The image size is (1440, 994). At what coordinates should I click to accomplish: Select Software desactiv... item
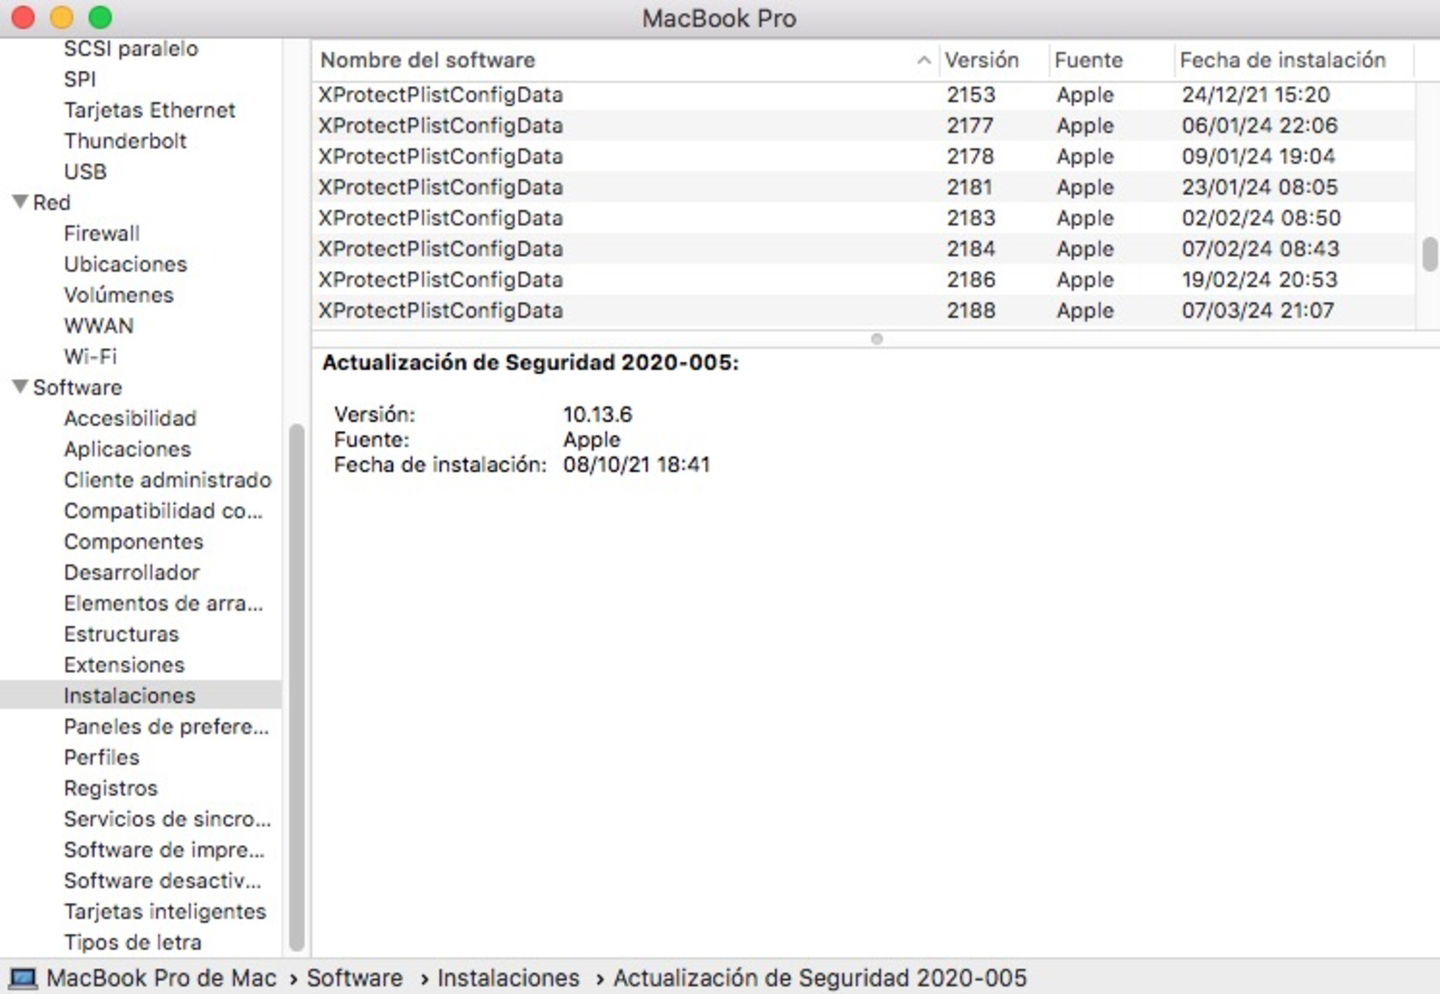162,881
